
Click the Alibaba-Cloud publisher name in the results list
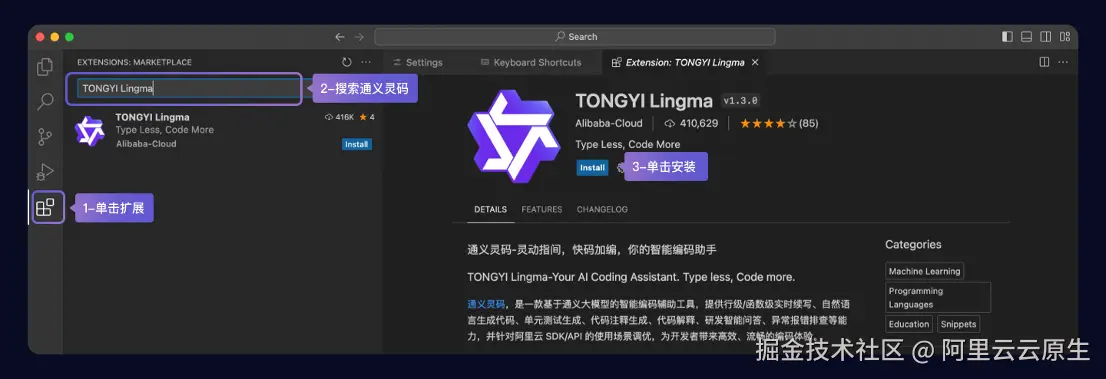[x=146, y=143]
